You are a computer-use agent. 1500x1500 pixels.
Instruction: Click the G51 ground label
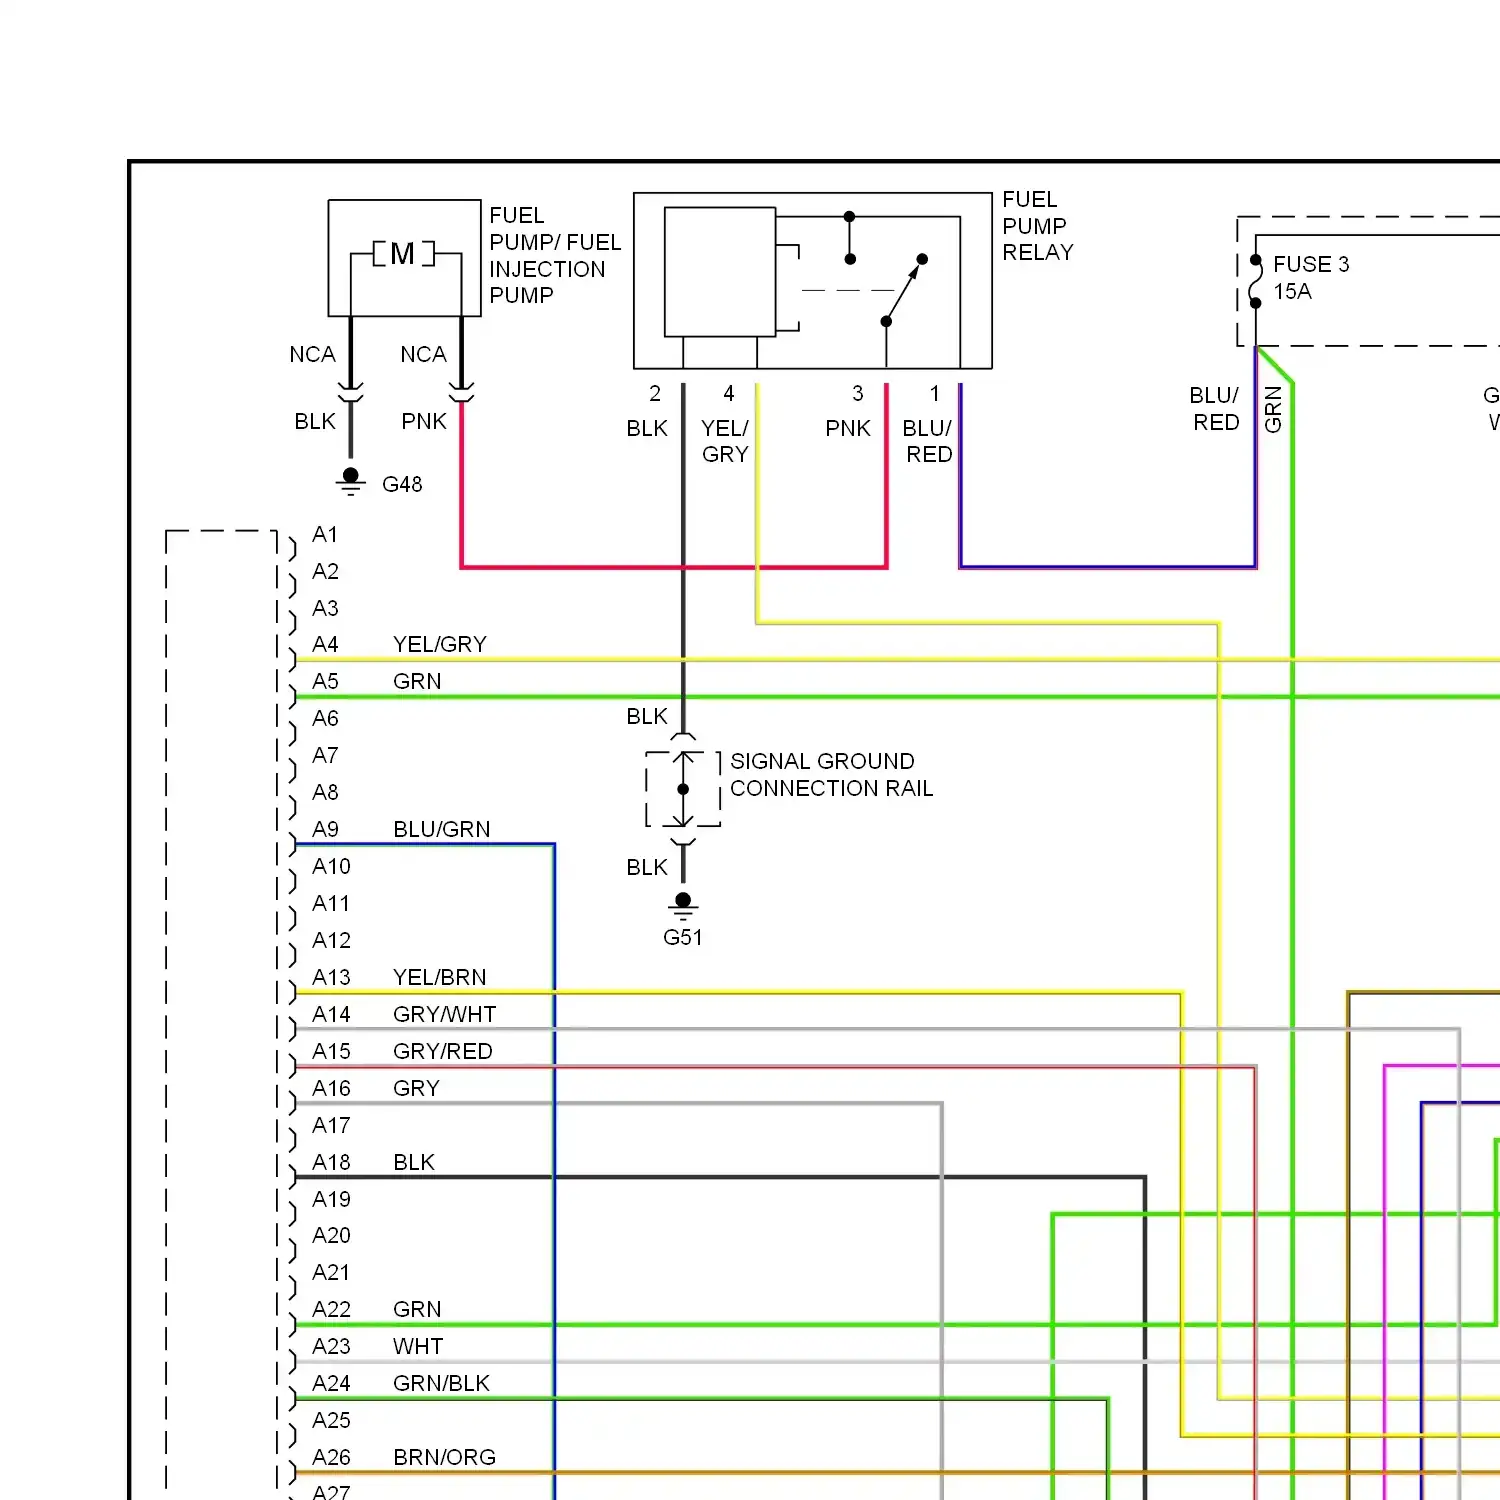683,937
